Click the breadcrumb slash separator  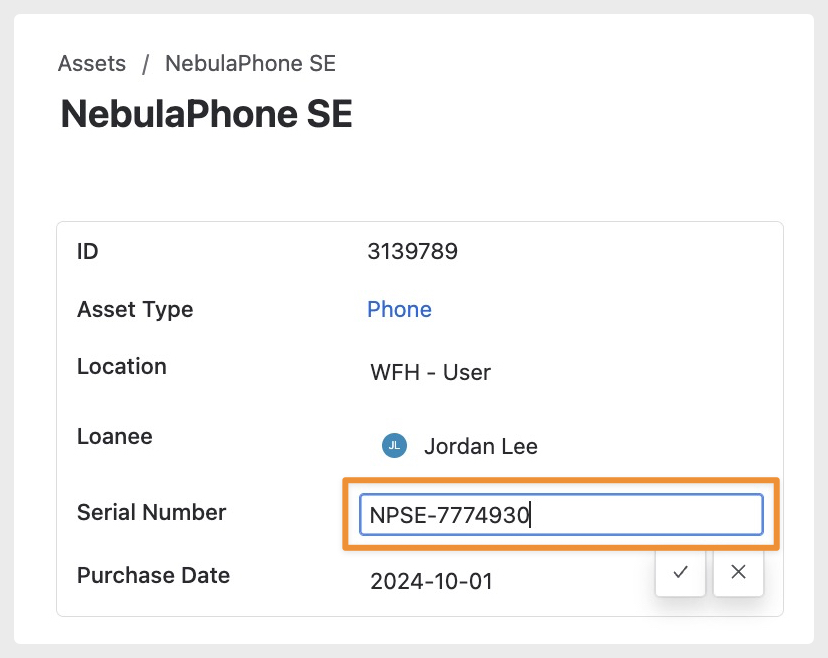(146, 64)
